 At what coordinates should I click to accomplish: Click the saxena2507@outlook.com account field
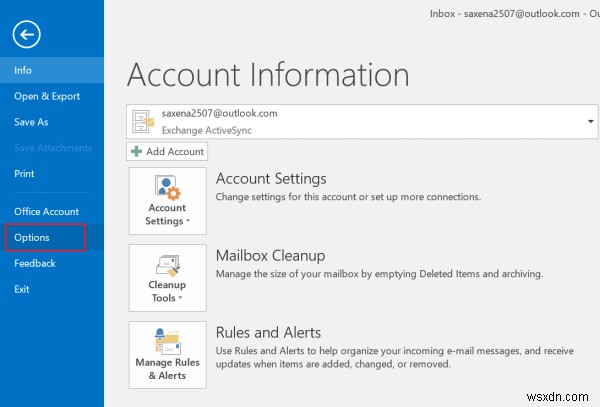pyautogui.click(x=360, y=121)
